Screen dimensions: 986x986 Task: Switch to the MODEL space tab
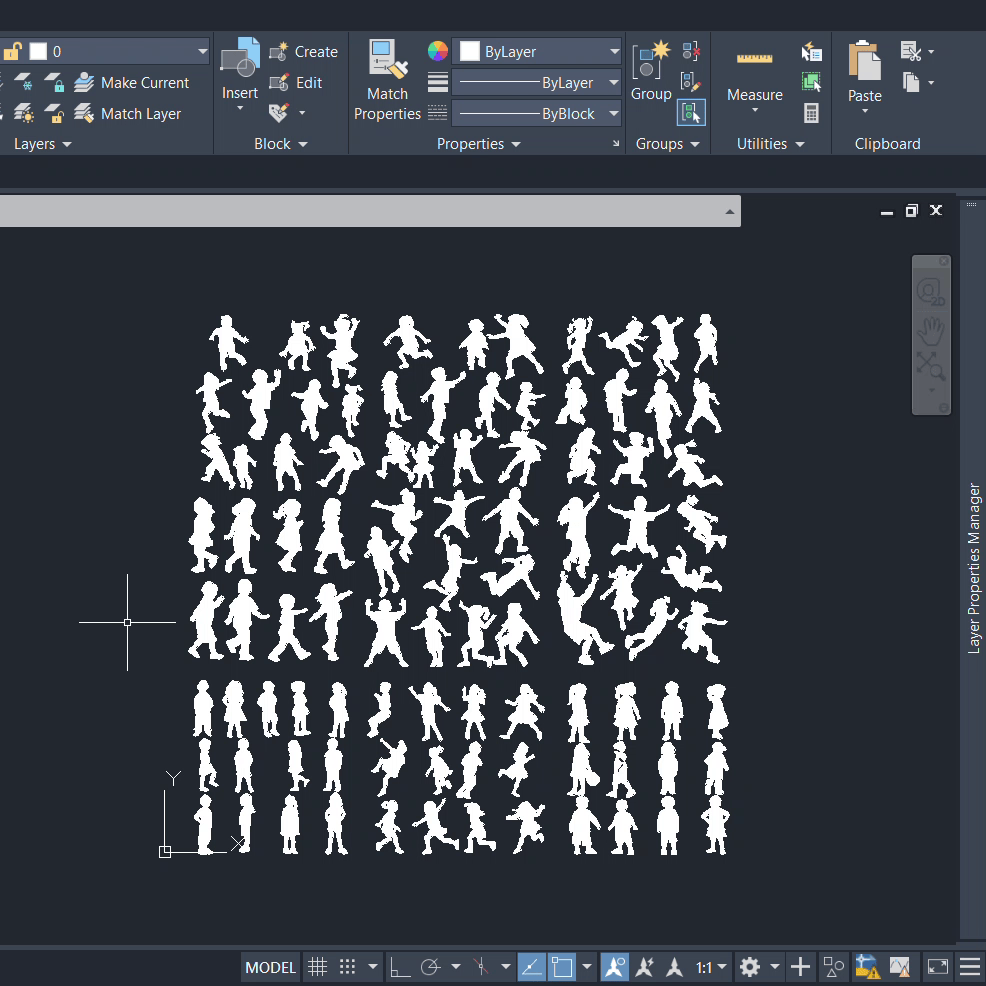[x=270, y=967]
